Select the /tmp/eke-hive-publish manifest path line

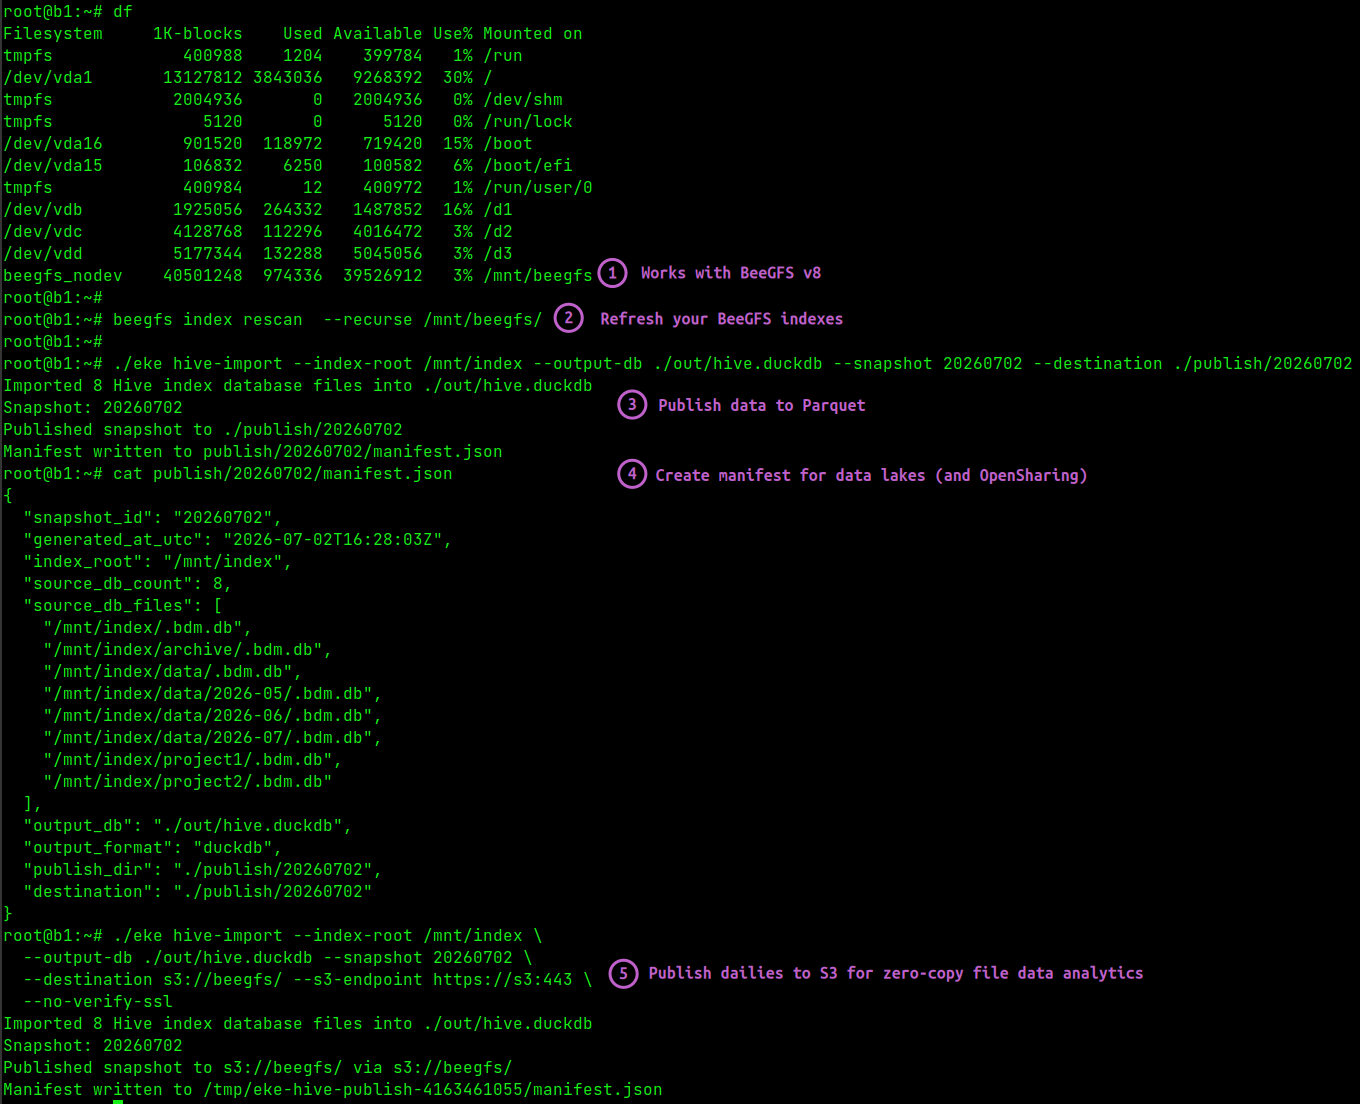pyautogui.click(x=333, y=1090)
